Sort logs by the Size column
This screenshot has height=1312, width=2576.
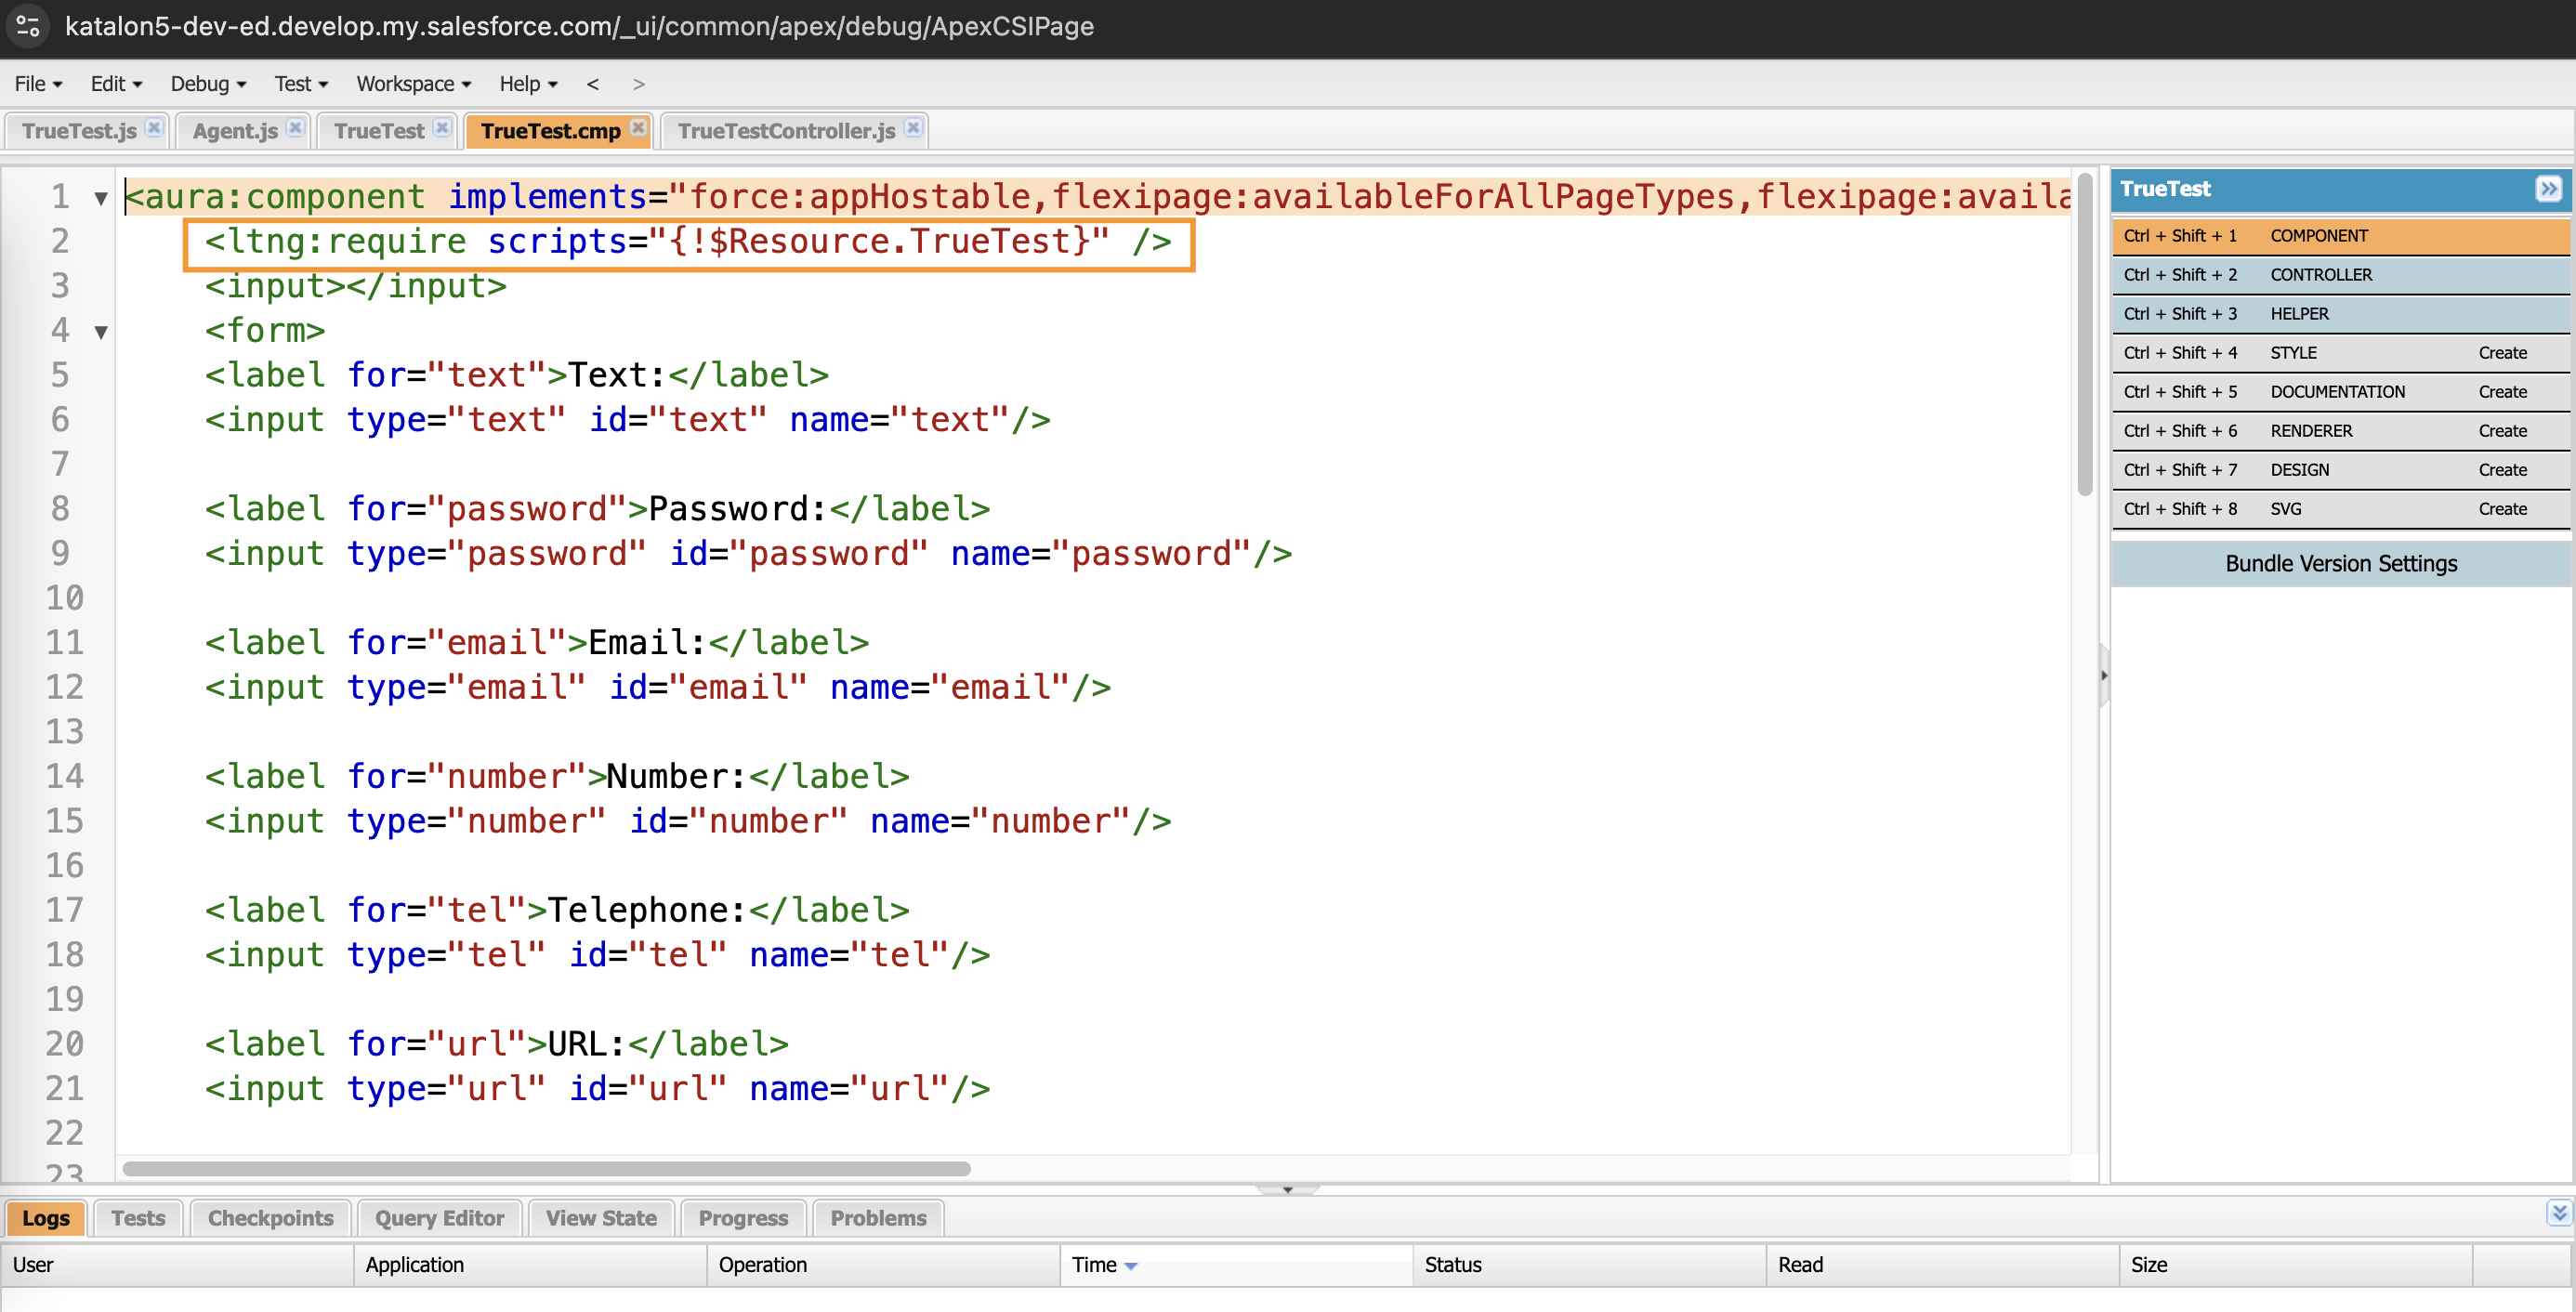(2295, 1265)
